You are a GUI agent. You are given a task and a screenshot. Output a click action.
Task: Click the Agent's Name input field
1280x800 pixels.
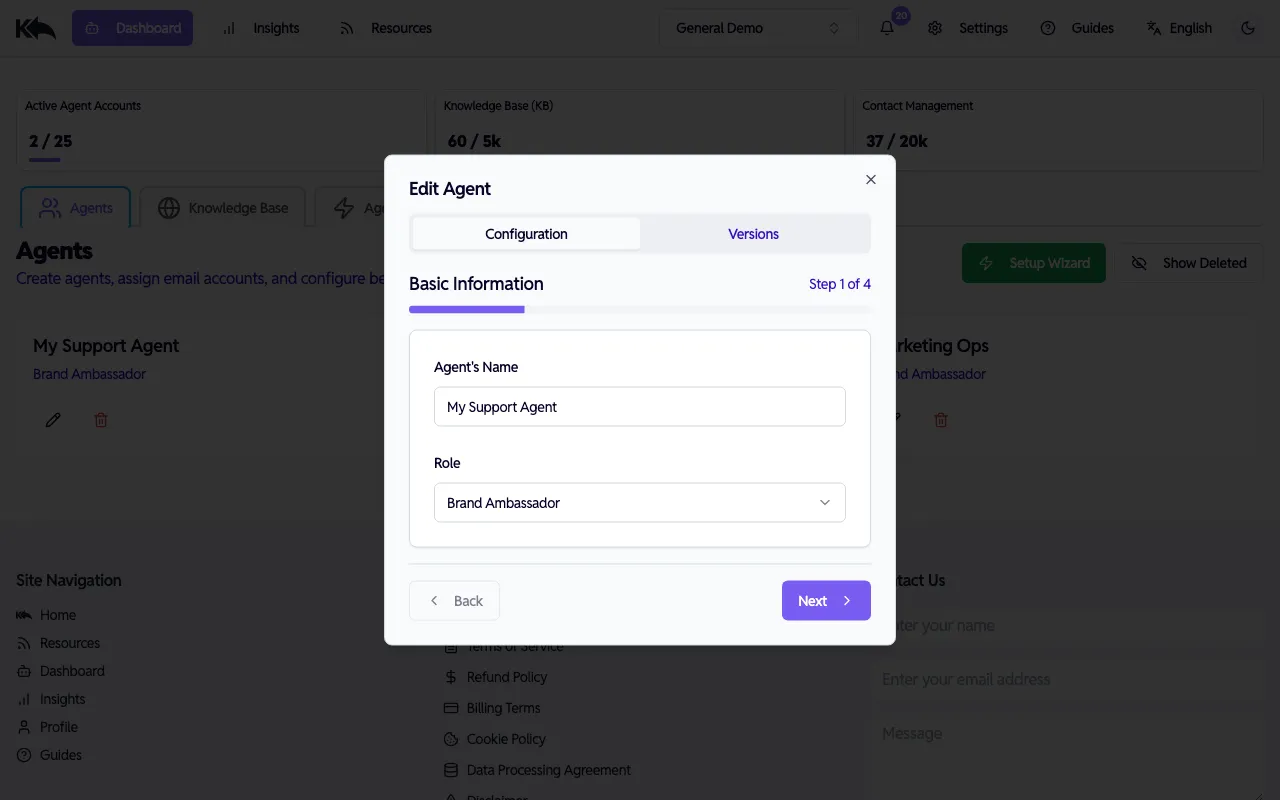pyautogui.click(x=639, y=407)
